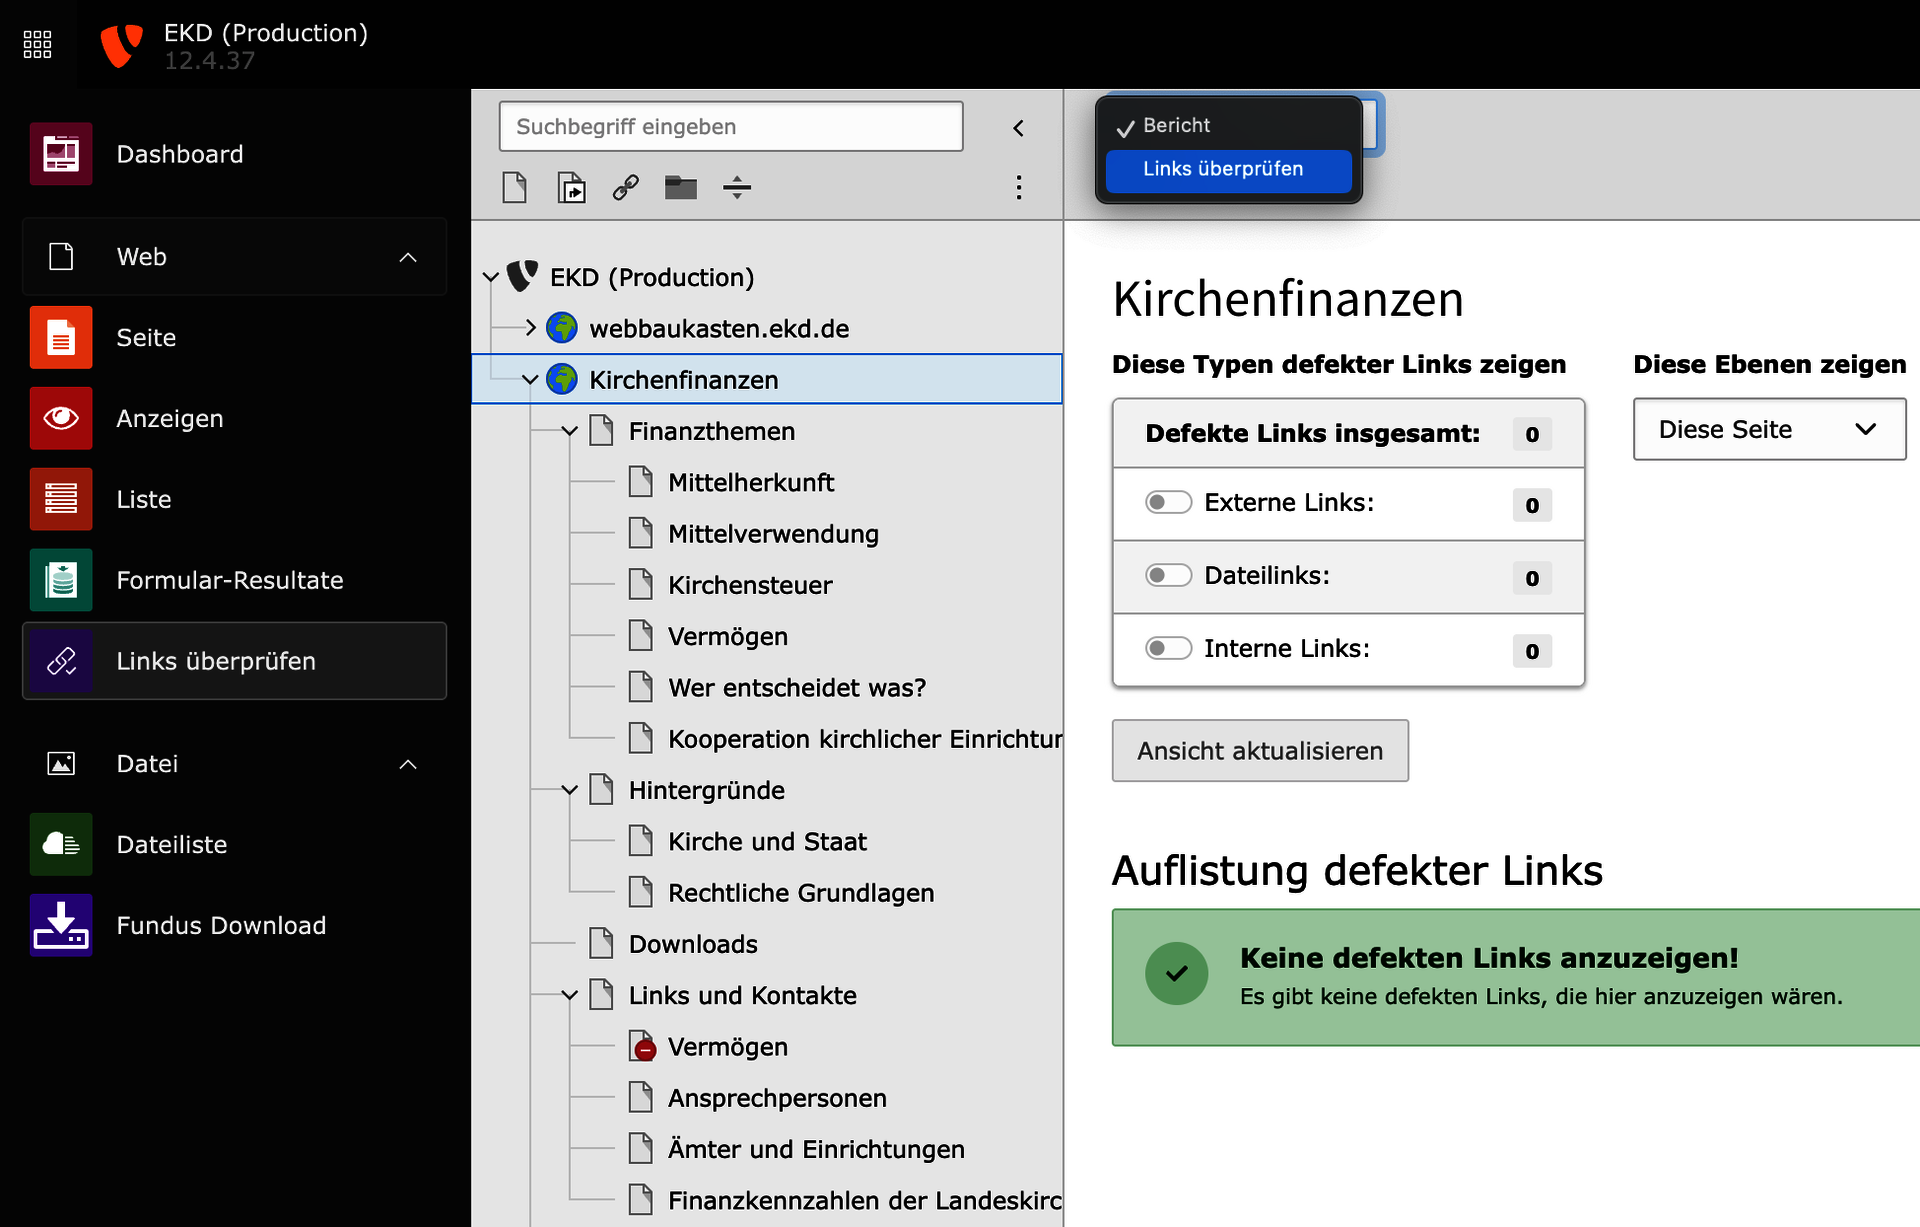Click the Anzeigen eye module icon
The height and width of the screenshot is (1227, 1920).
(x=61, y=418)
